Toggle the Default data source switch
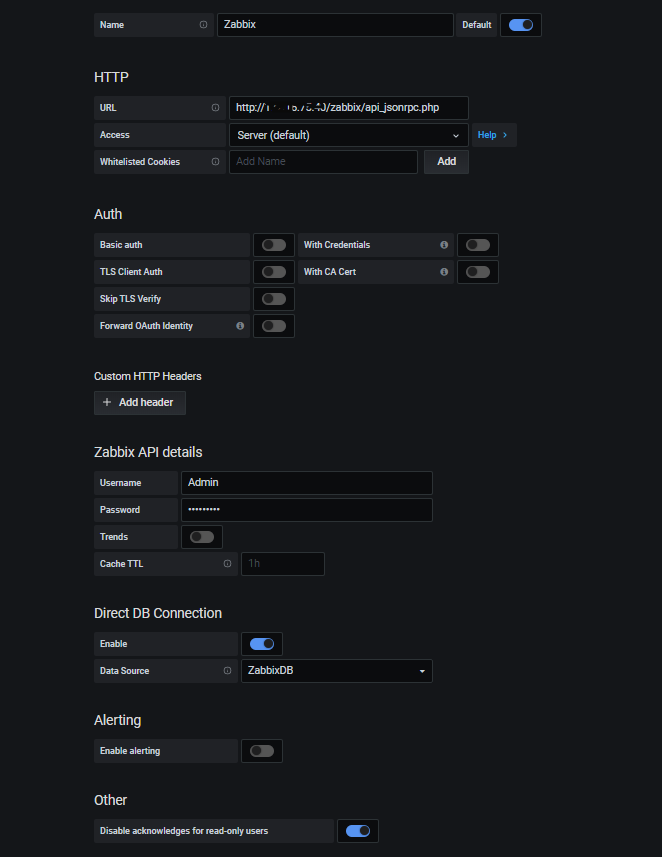Screen dimensions: 662x857 [520, 24]
